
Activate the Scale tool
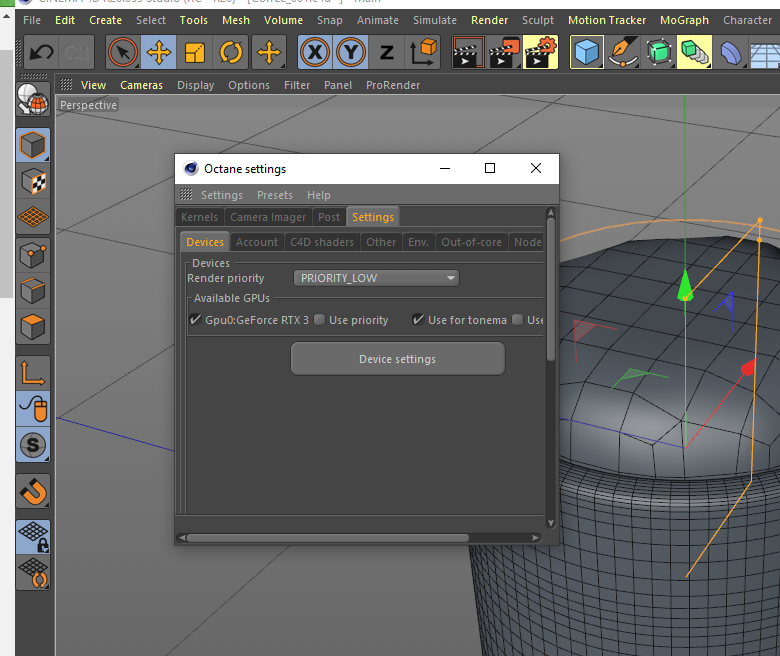(195, 52)
